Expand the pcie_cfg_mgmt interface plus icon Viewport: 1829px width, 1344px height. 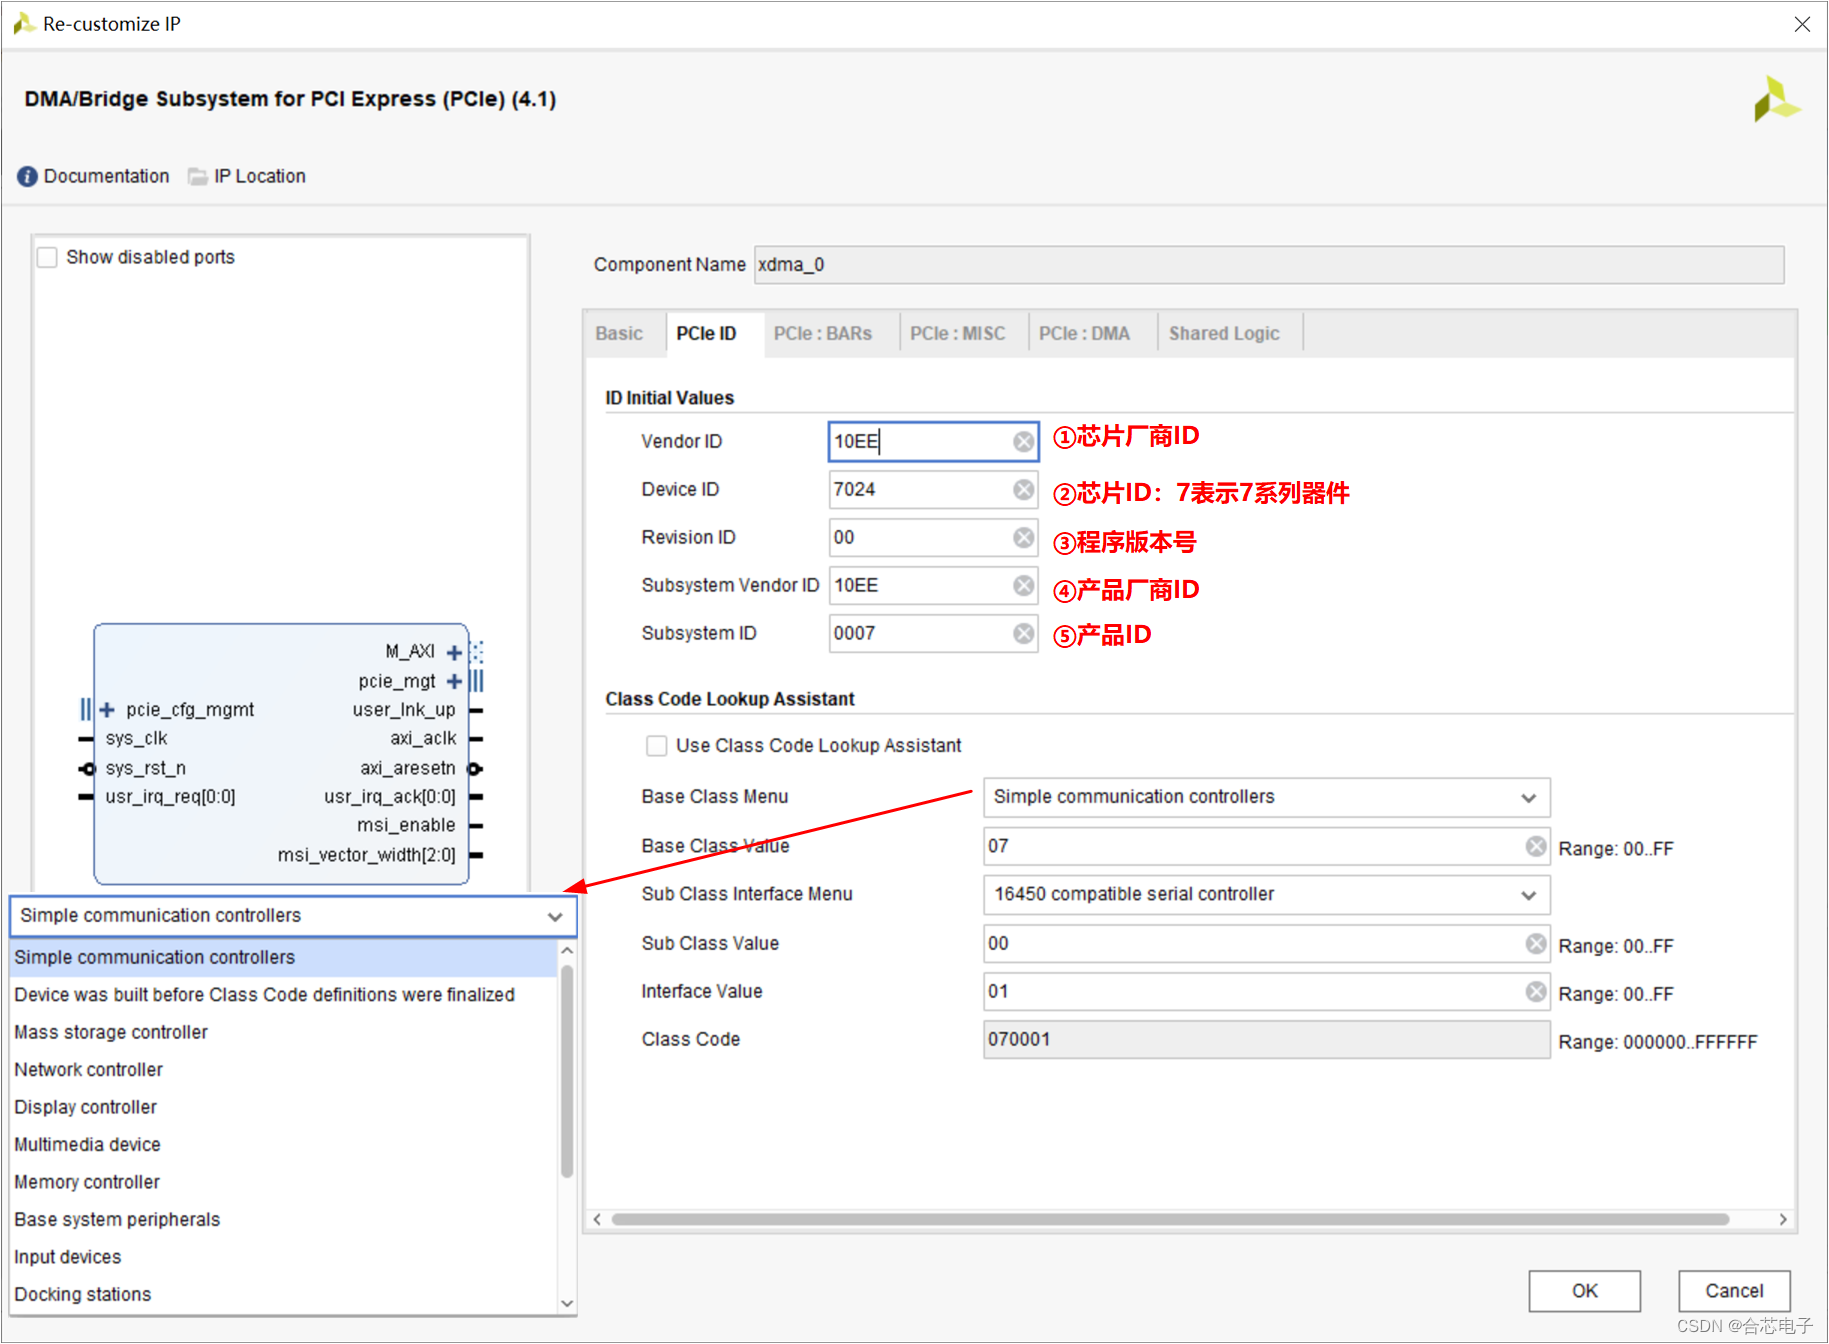(107, 710)
